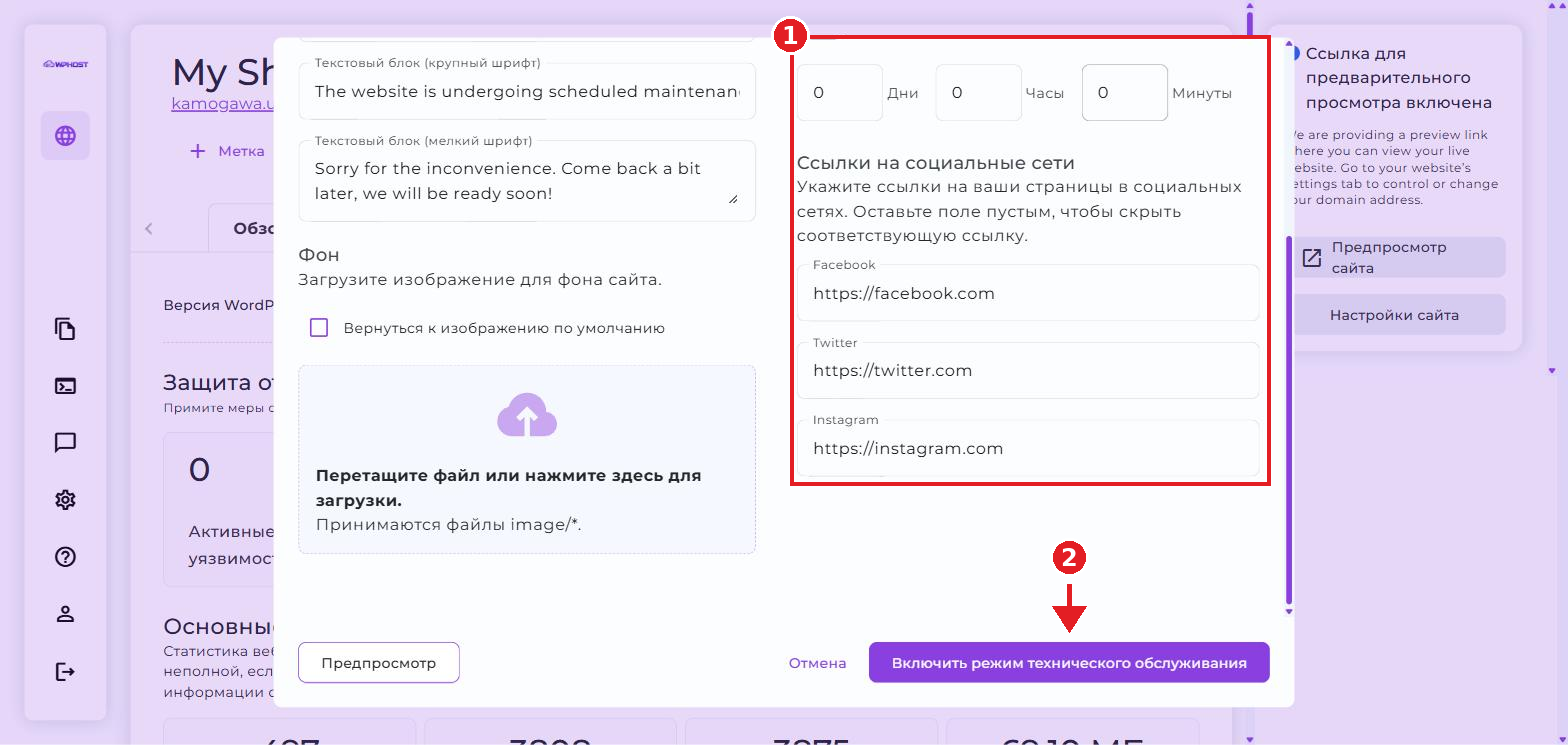The image size is (1568, 745).
Task: Click the Facebook link input field
Action: [1028, 293]
